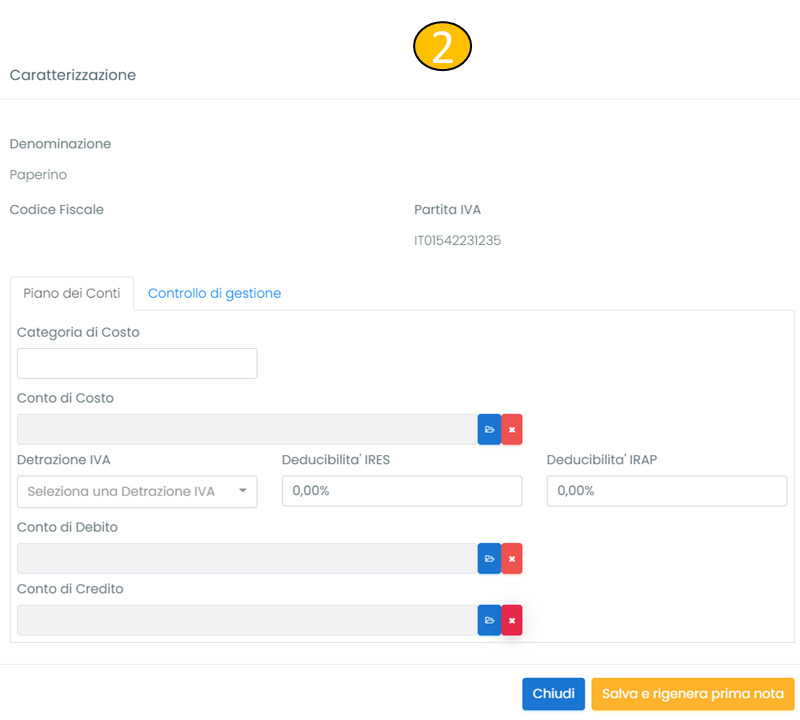
Task: Click Salva e rigenera prima nota
Action: tap(692, 693)
